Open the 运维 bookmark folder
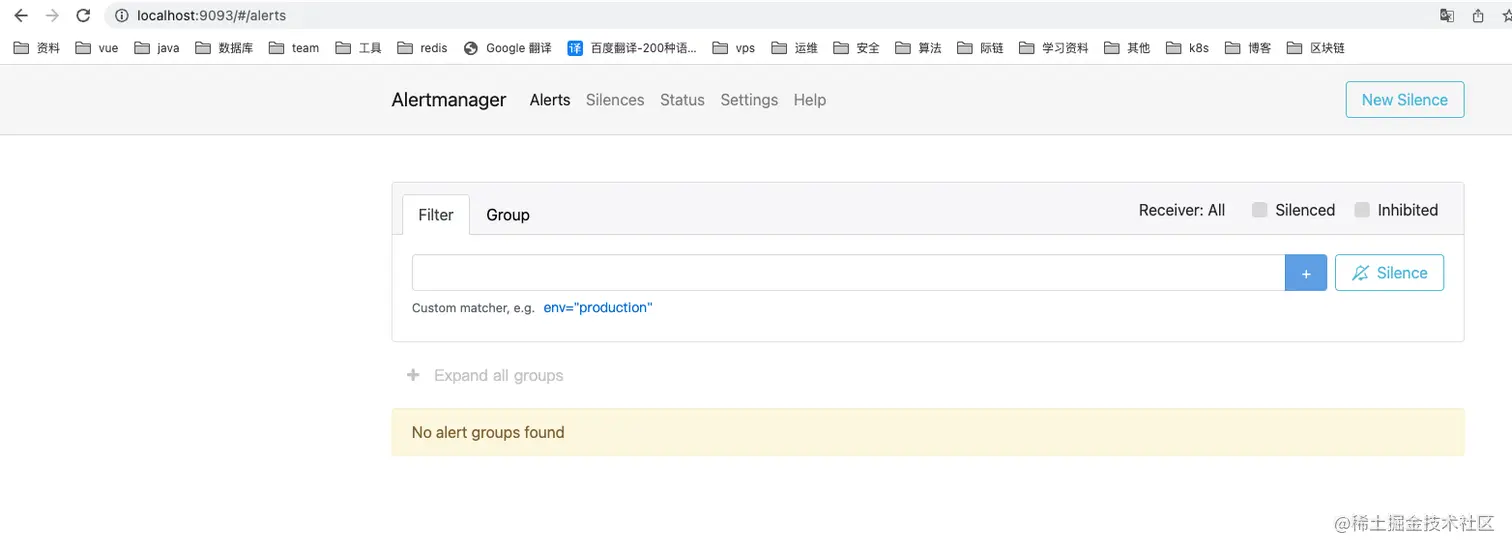Image resolution: width=1512 pixels, height=551 pixels. point(795,48)
